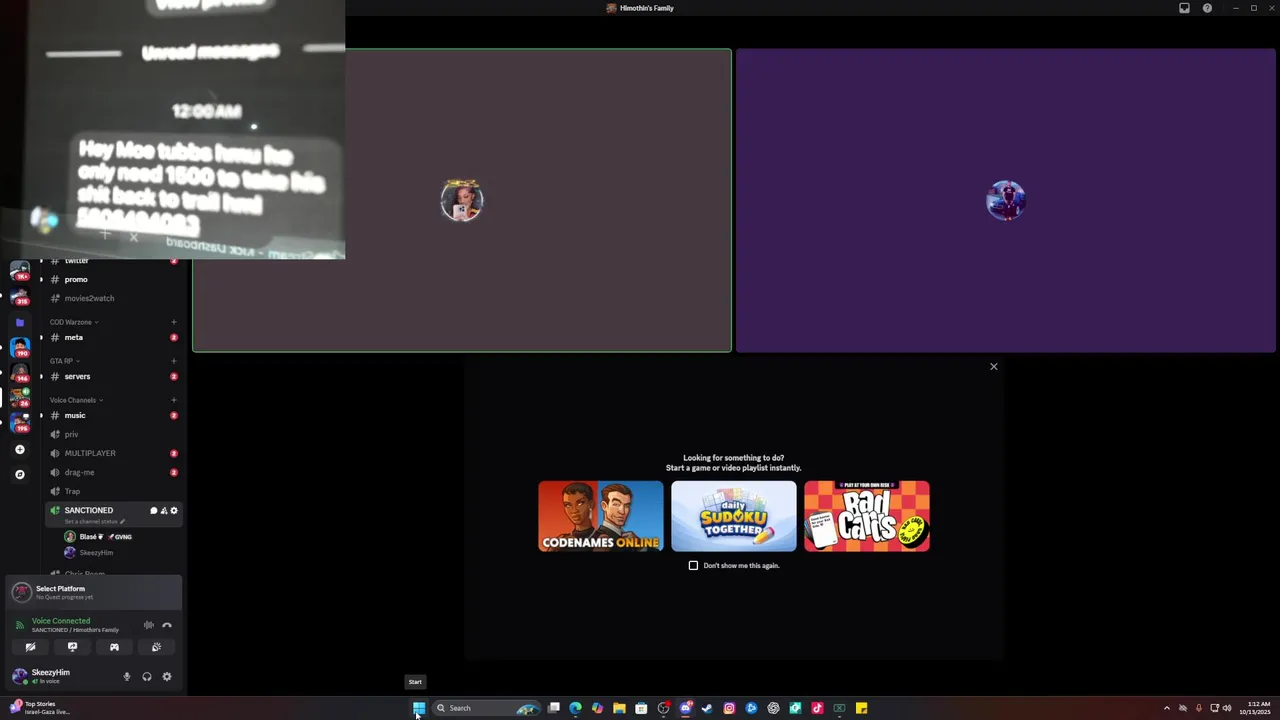Launch Bad Calls activity

[x=867, y=516]
